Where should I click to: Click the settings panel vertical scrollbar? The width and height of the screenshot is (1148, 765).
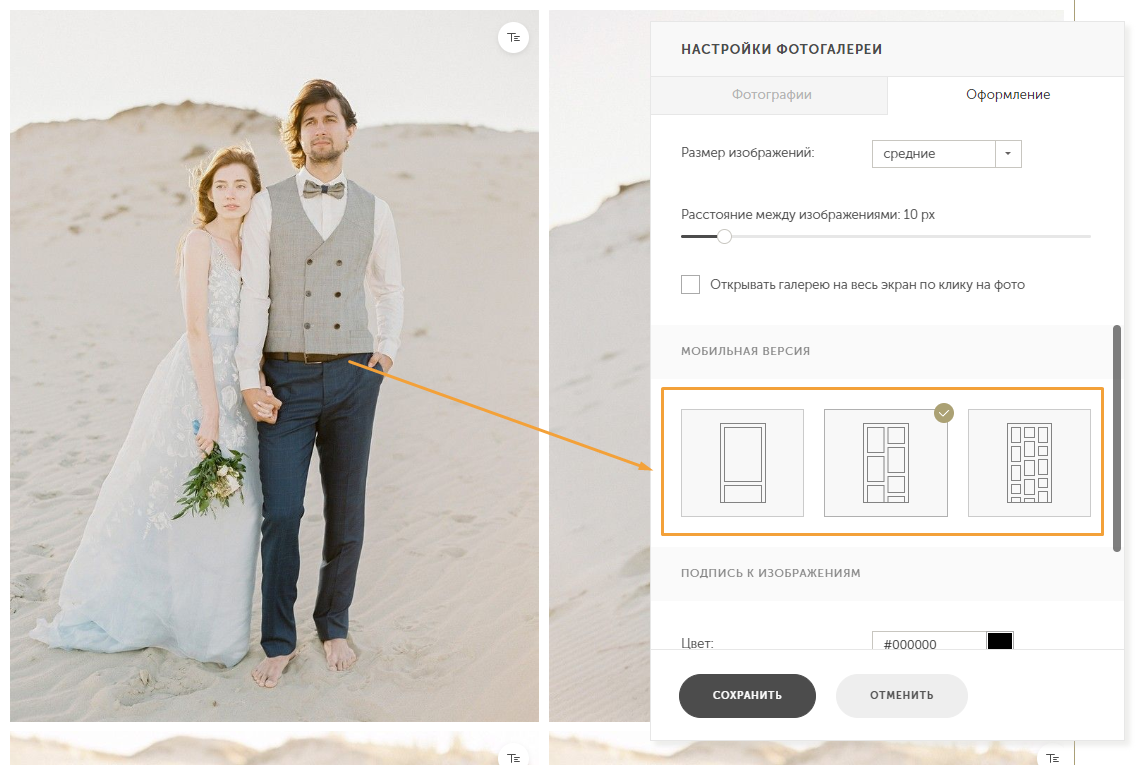(x=1117, y=437)
